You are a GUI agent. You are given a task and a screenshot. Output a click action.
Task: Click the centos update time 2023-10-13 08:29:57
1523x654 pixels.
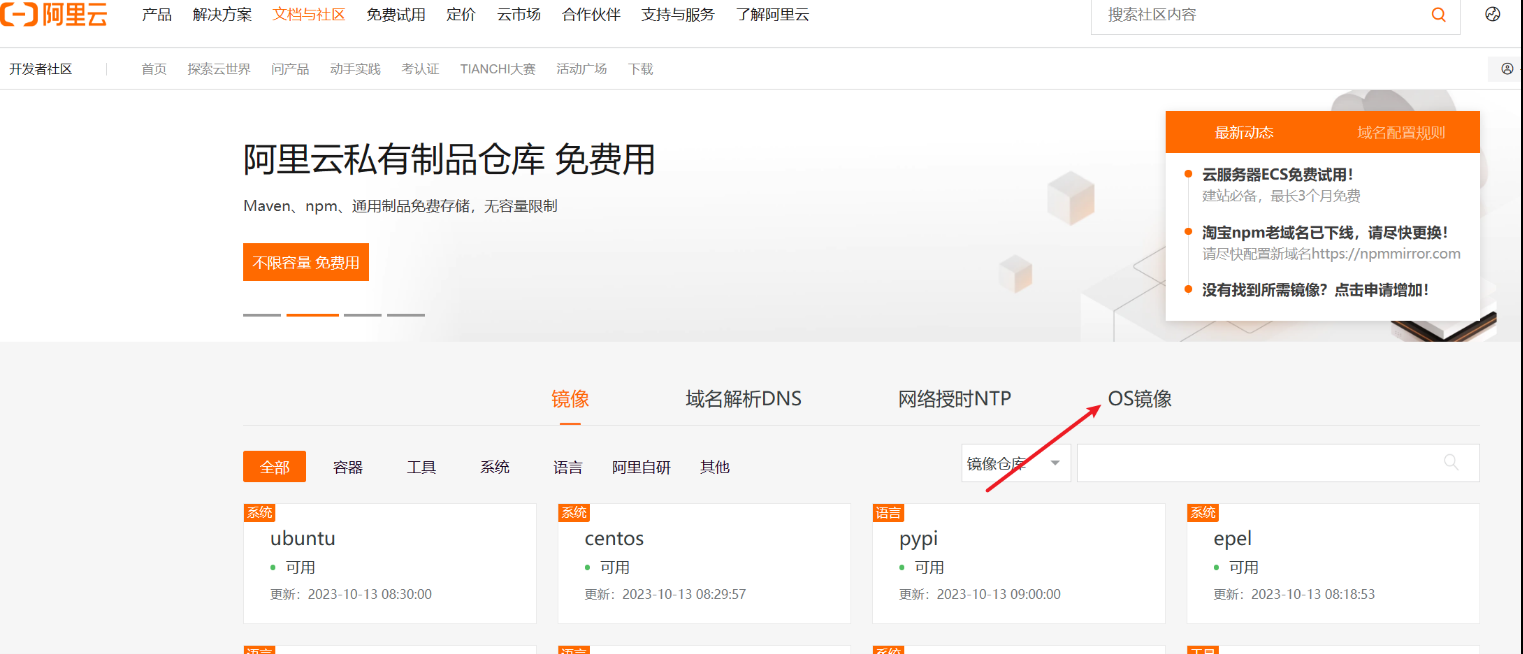(x=684, y=594)
